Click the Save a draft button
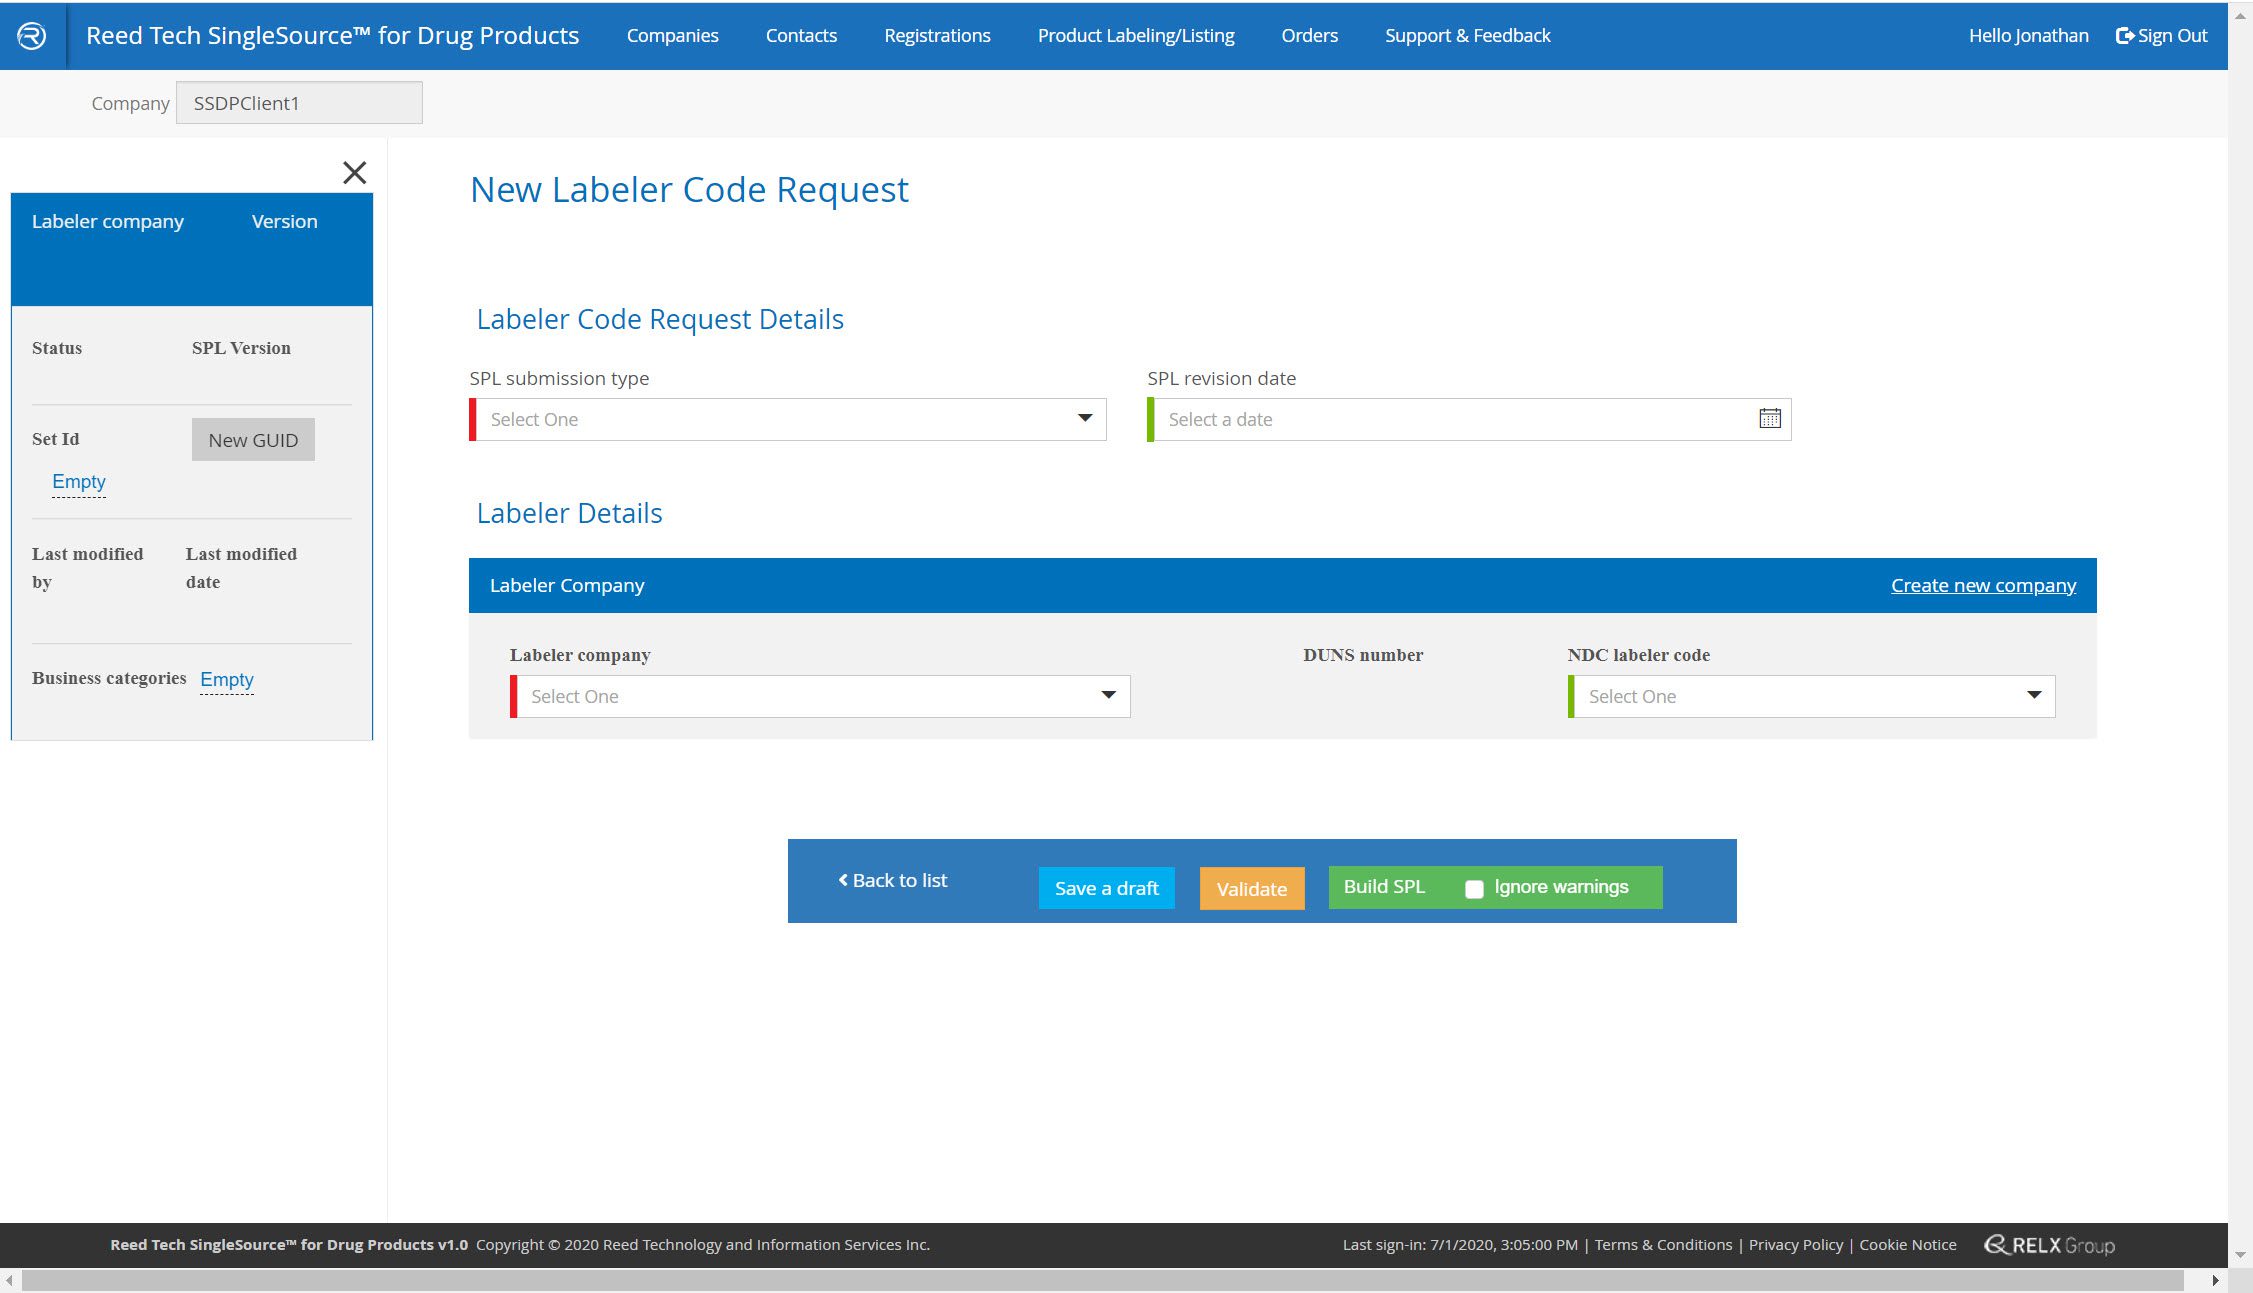The height and width of the screenshot is (1293, 2253). pyautogui.click(x=1106, y=888)
